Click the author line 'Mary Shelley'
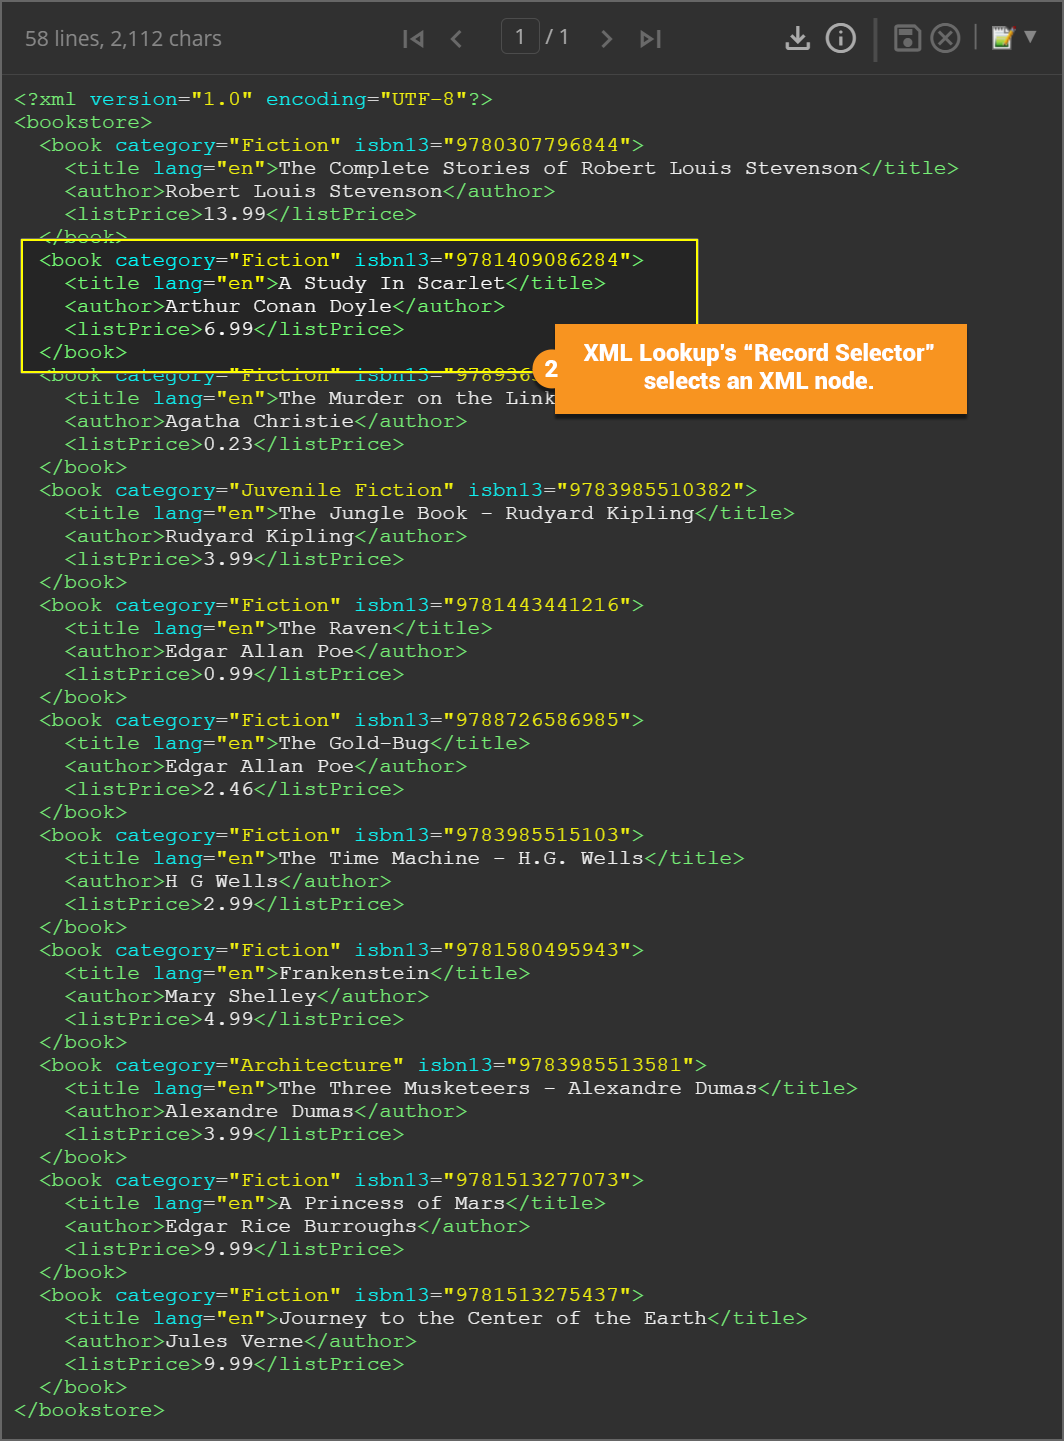 point(247,996)
